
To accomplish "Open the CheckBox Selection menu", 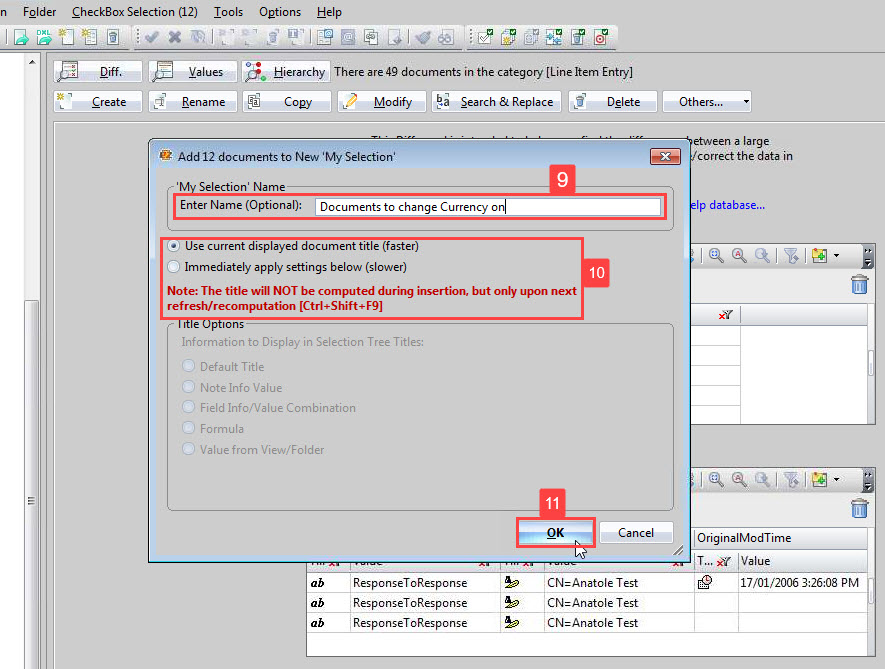I will coord(134,11).
